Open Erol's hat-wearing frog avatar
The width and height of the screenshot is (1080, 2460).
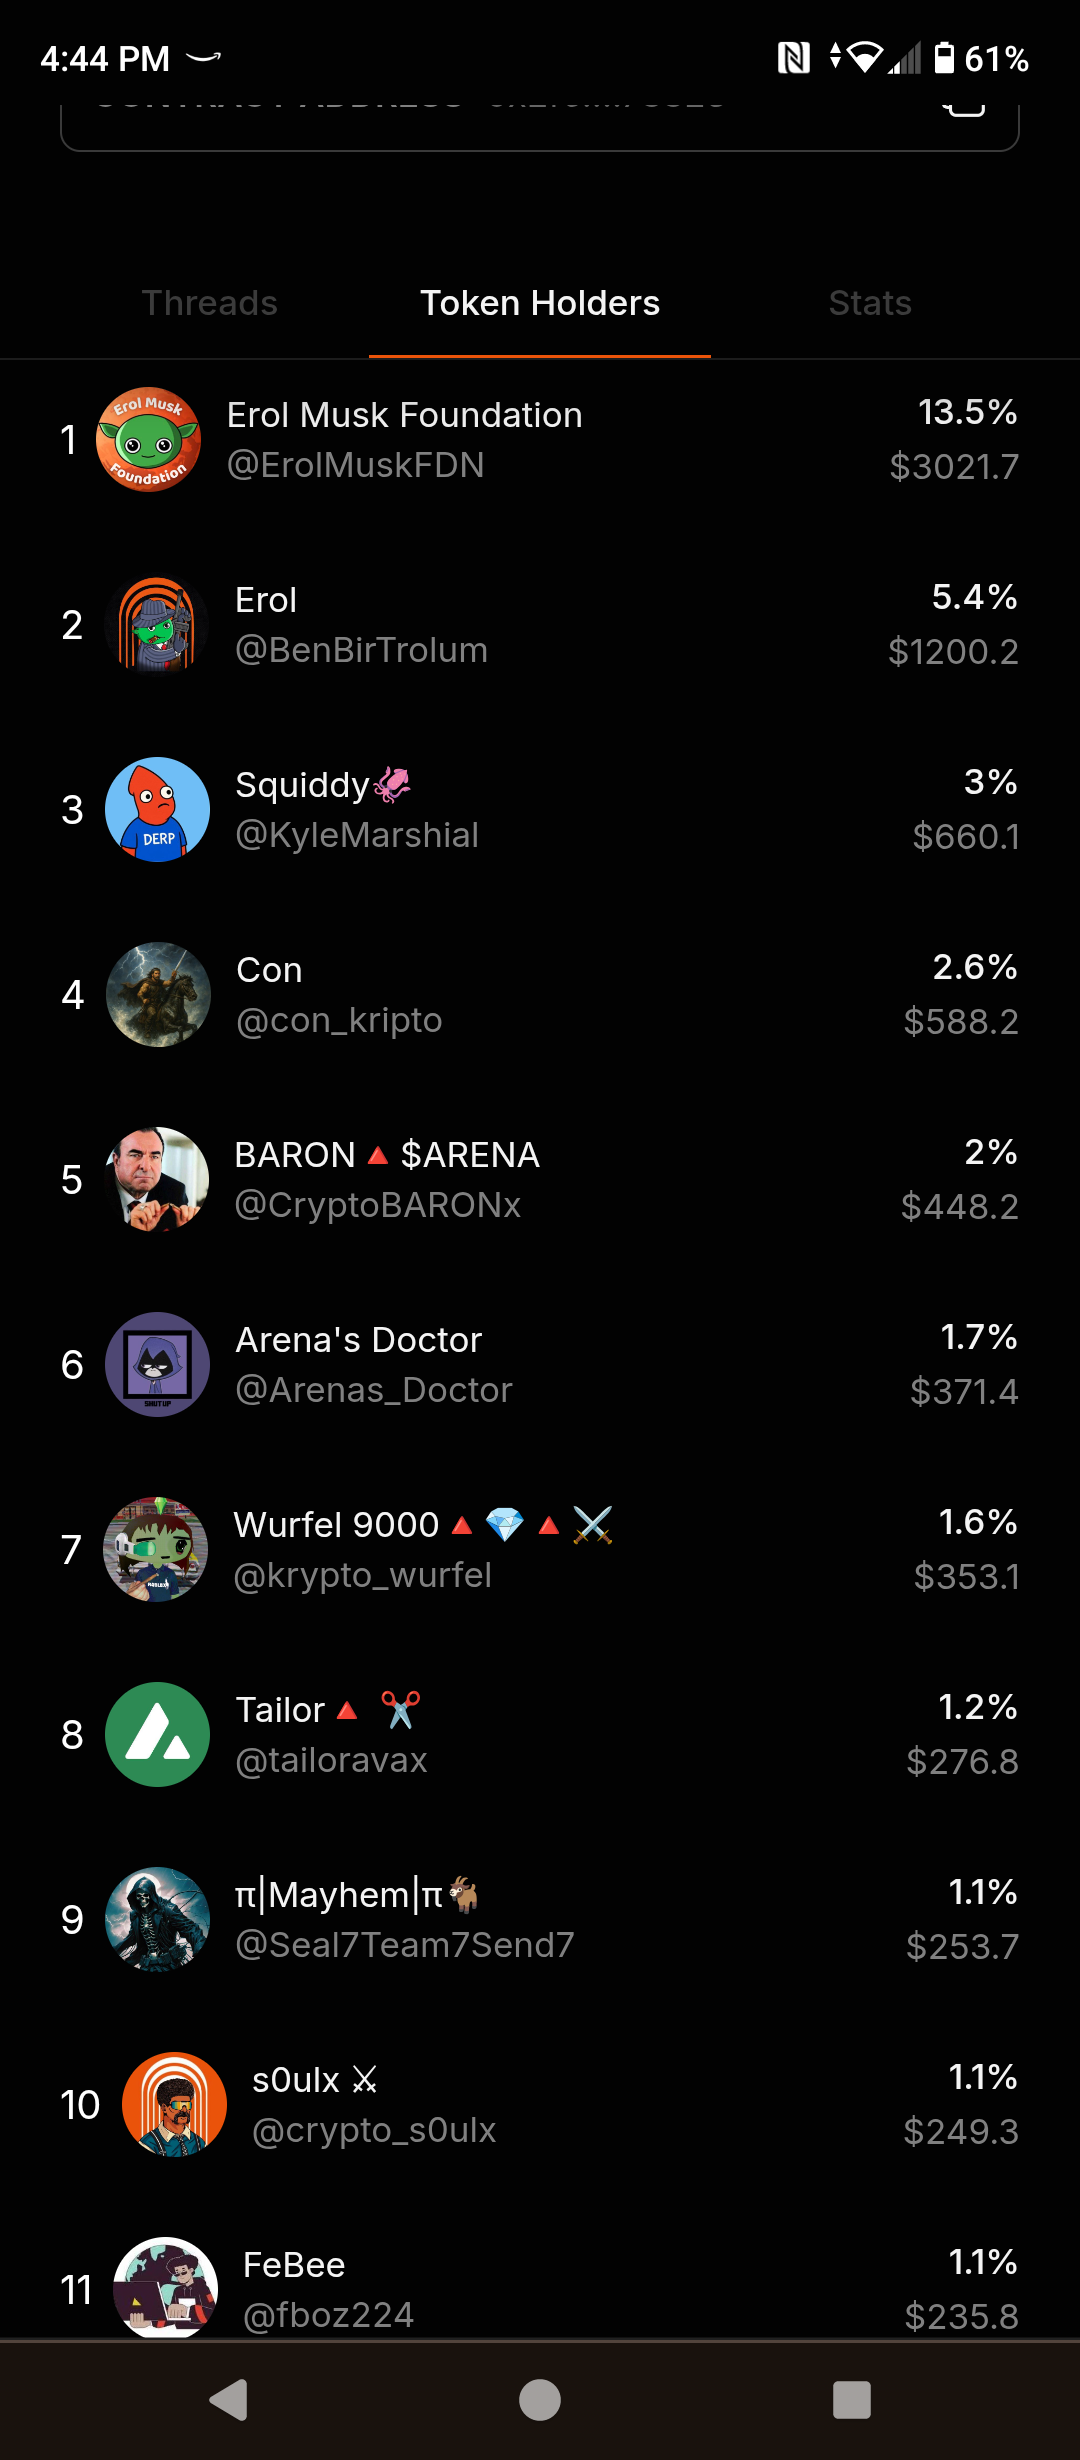[x=157, y=625]
